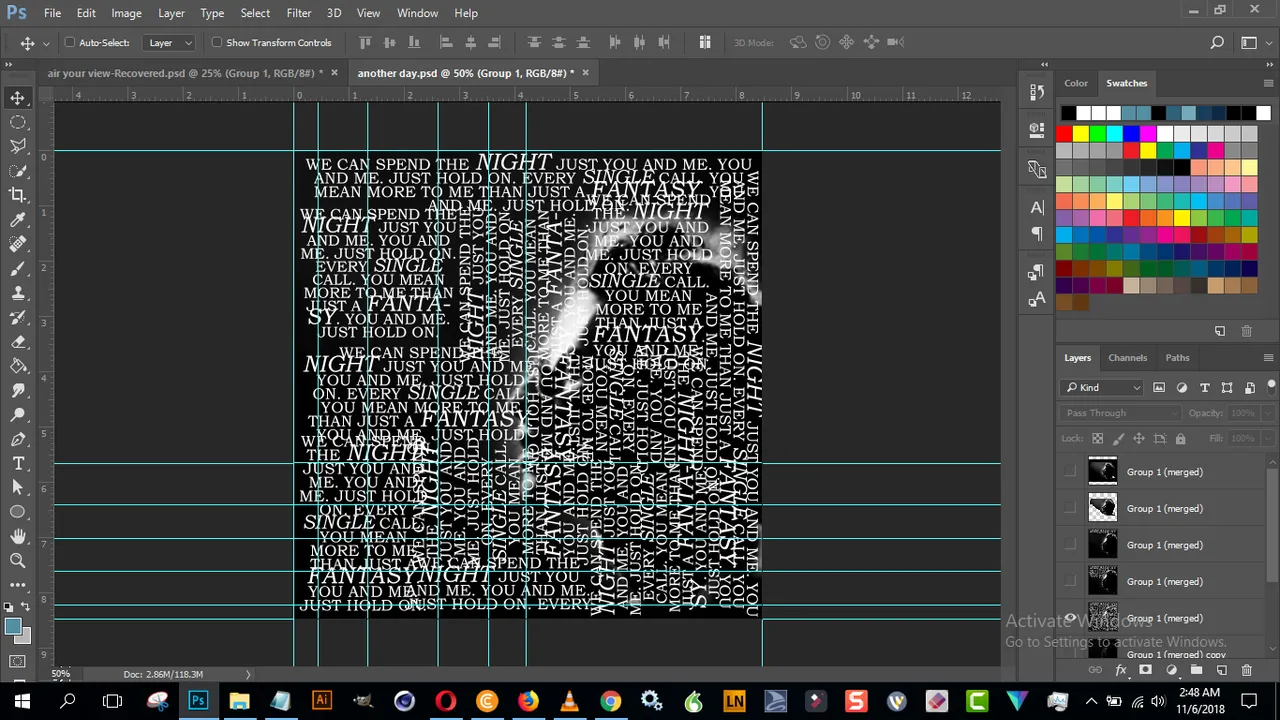Open the Paragraph panel icon
Viewport: 1280px width, 720px height.
pyautogui.click(x=1037, y=233)
